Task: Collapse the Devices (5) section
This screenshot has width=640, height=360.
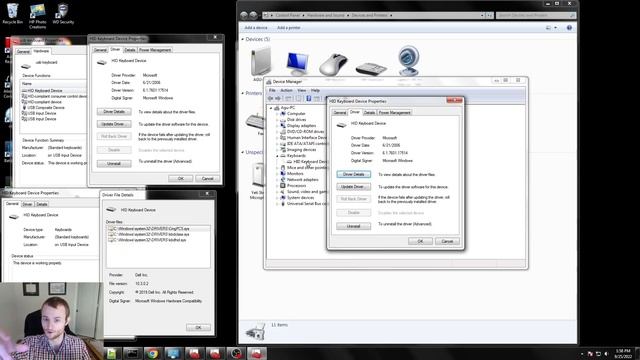Action: pyautogui.click(x=243, y=39)
